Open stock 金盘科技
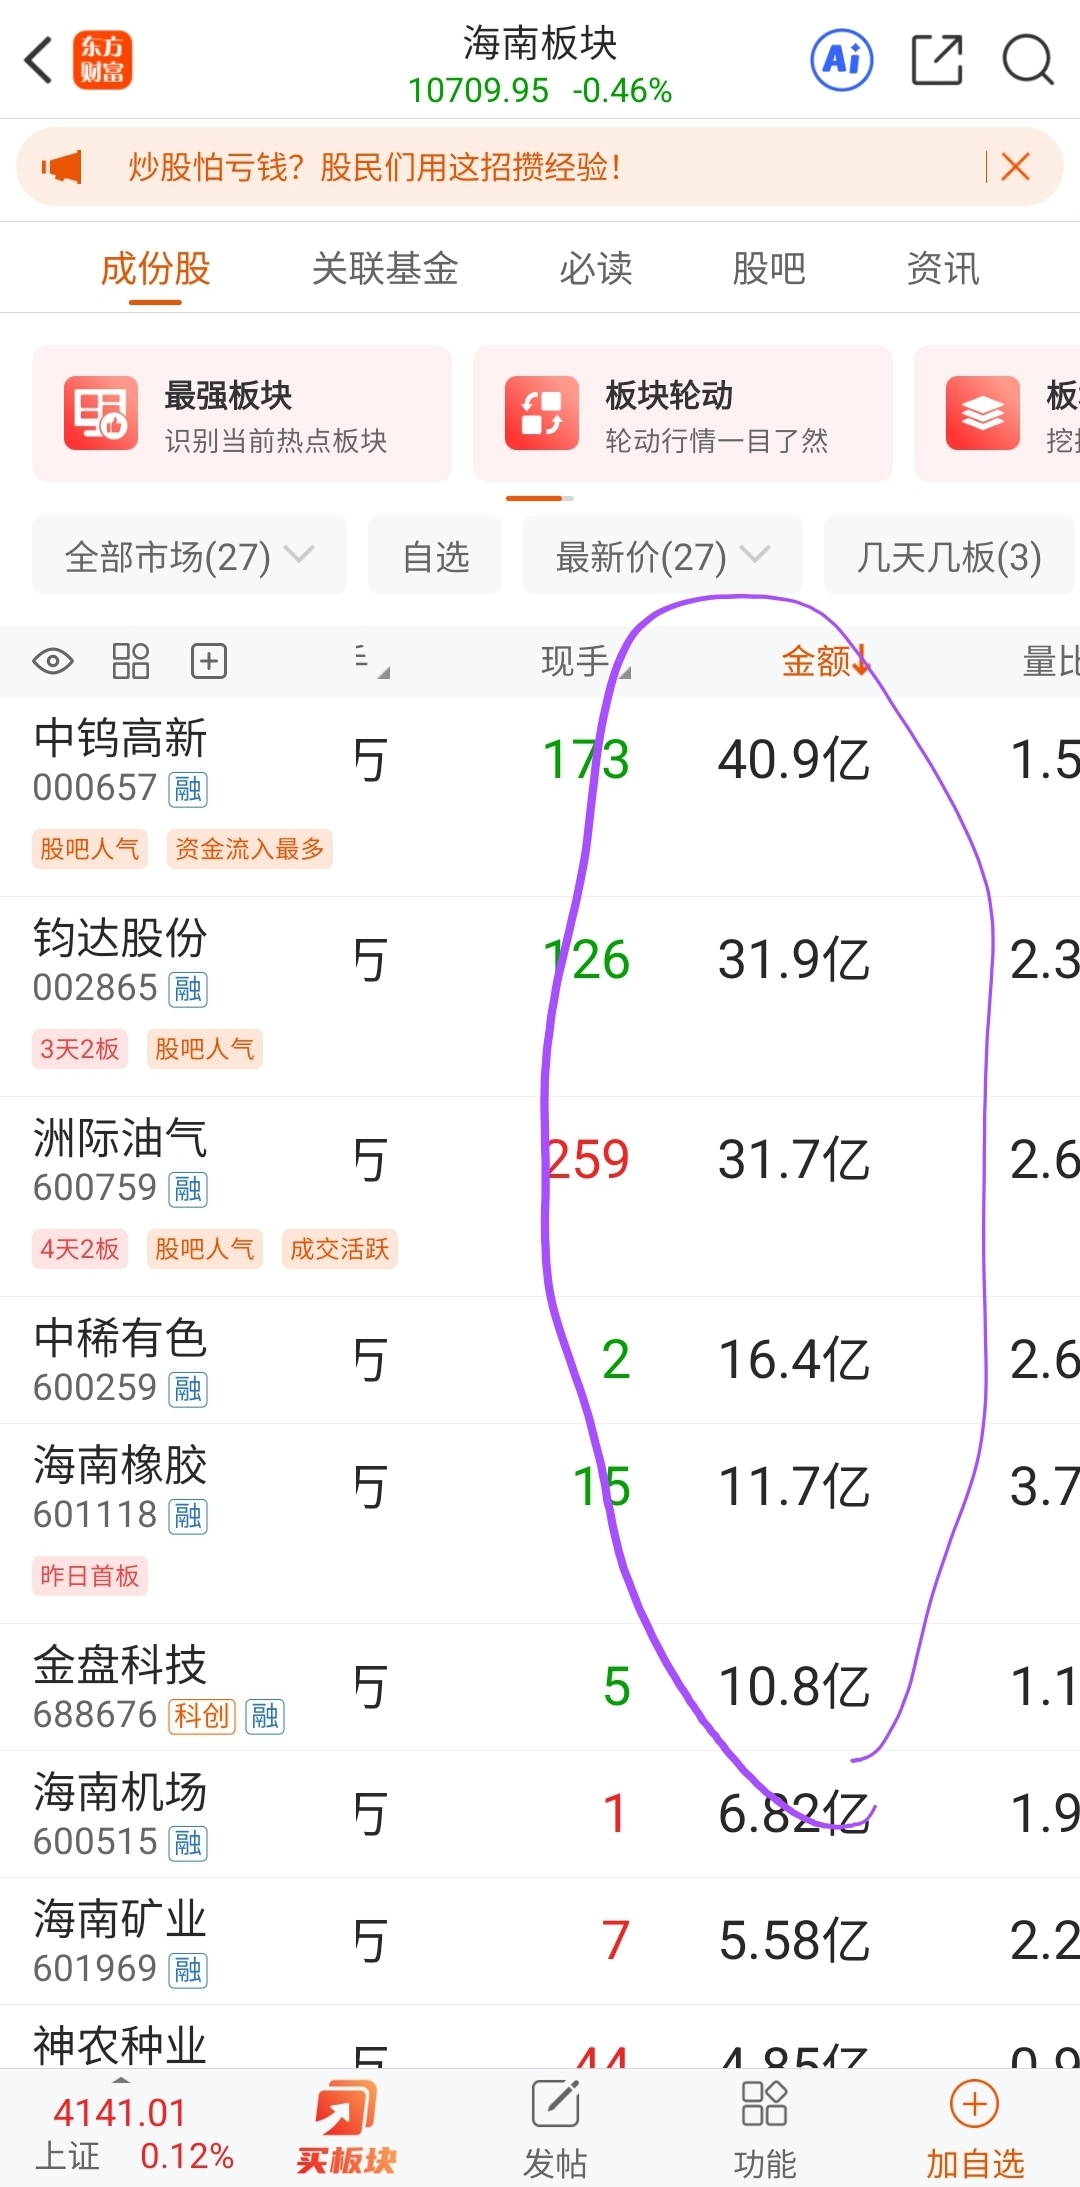The width and height of the screenshot is (1080, 2187). click(120, 1667)
